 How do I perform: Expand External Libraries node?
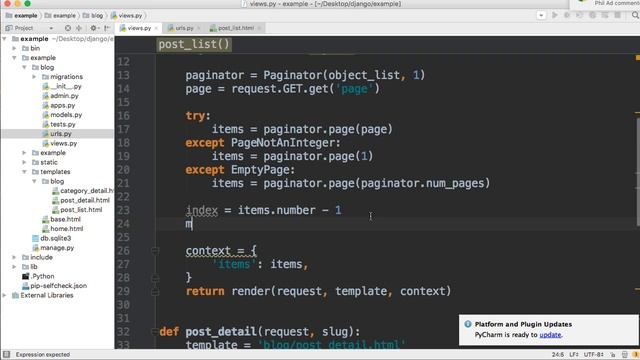4,295
